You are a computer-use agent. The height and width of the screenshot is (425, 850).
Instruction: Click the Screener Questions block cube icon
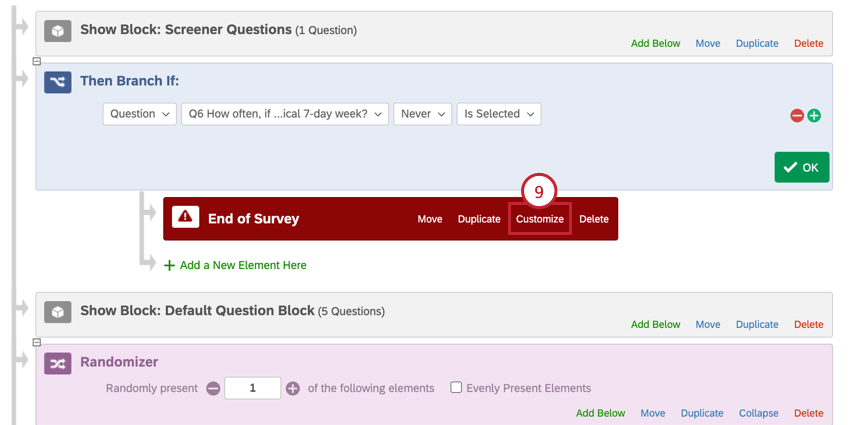(x=58, y=31)
